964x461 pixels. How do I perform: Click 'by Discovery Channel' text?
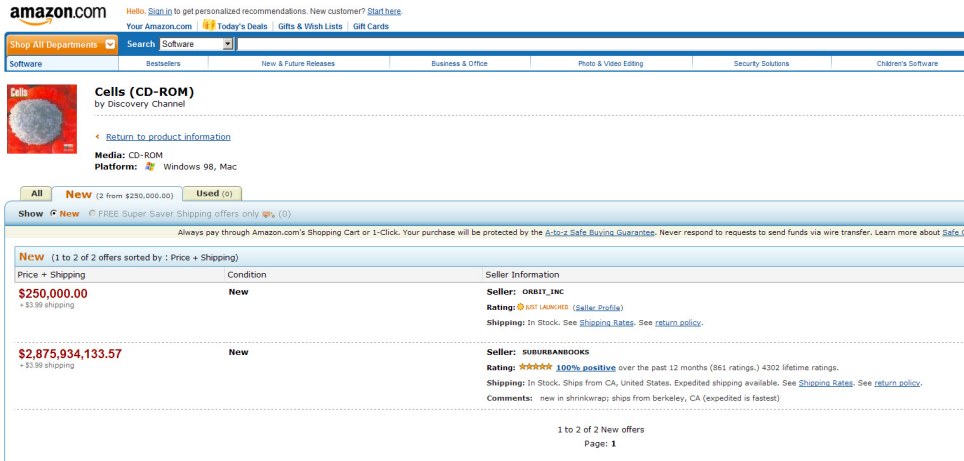point(140,104)
